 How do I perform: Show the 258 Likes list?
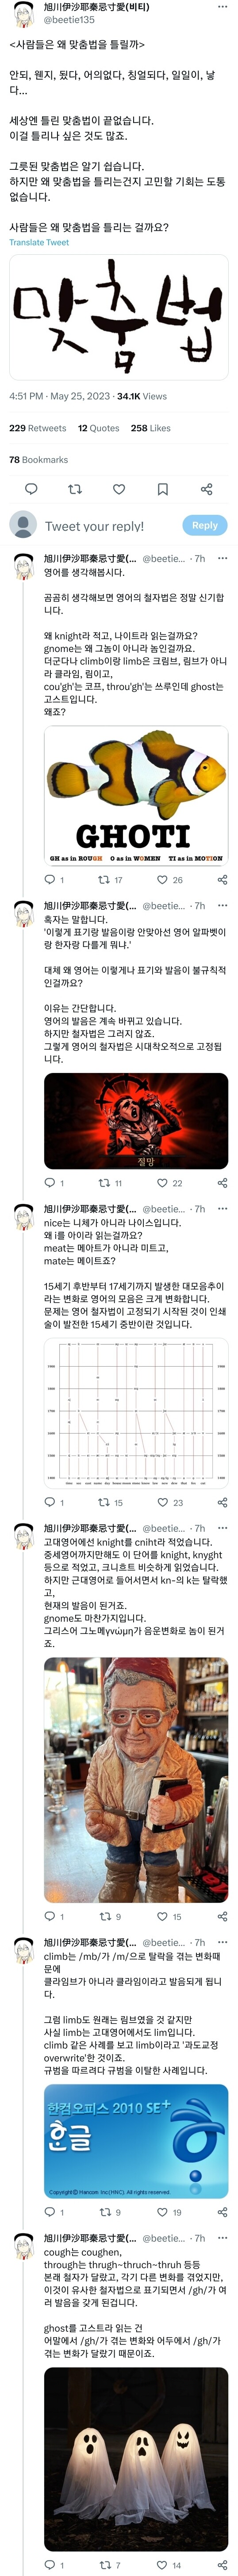[x=151, y=428]
